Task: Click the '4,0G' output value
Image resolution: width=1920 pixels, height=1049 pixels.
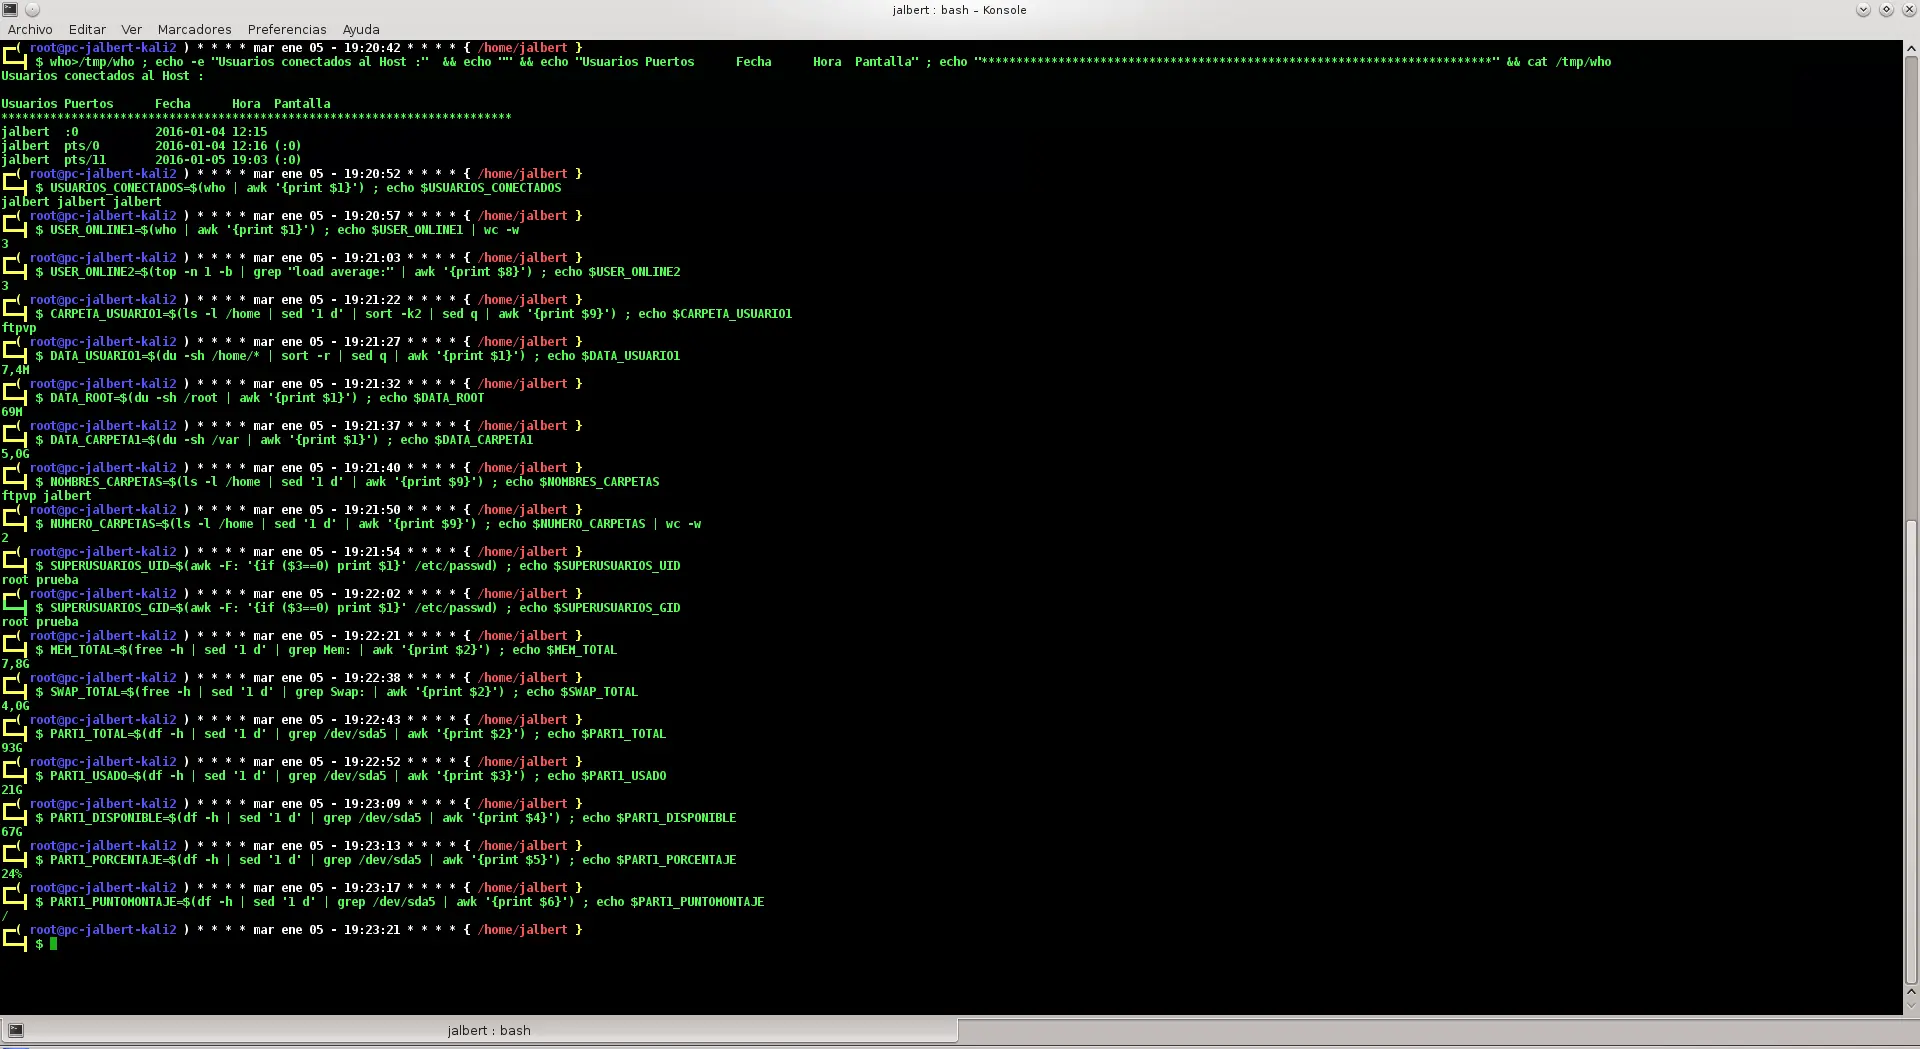Action: (15, 706)
